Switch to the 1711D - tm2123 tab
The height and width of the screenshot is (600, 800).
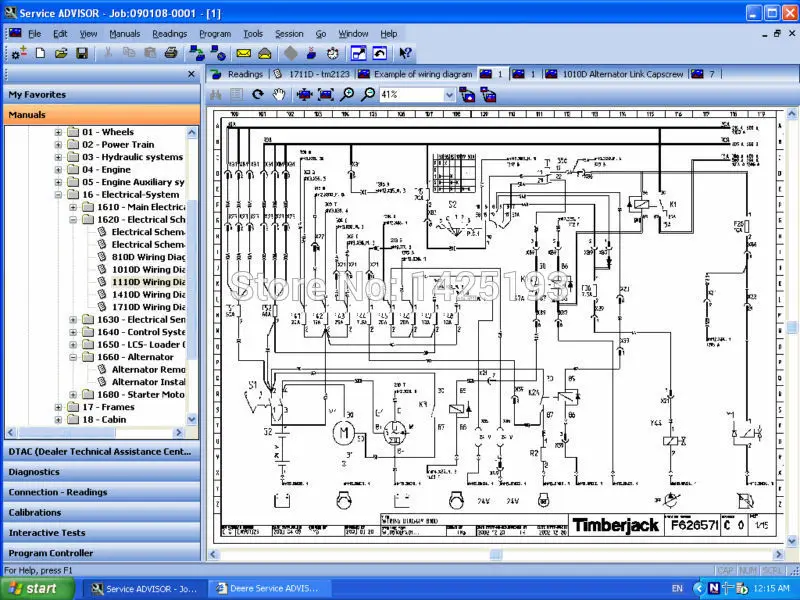[x=312, y=74]
